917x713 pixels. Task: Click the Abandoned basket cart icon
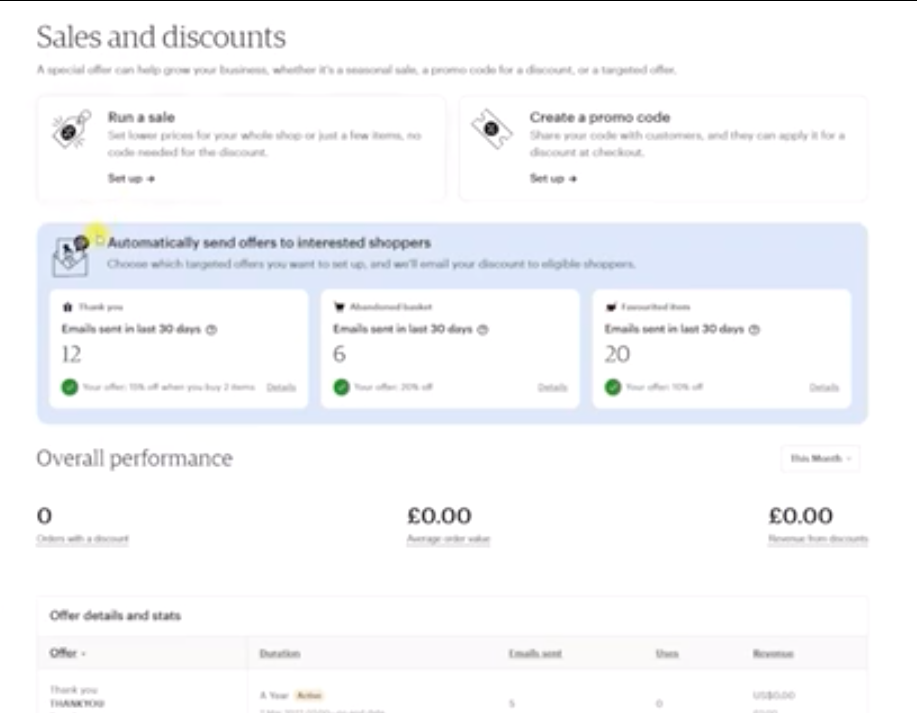pos(339,307)
